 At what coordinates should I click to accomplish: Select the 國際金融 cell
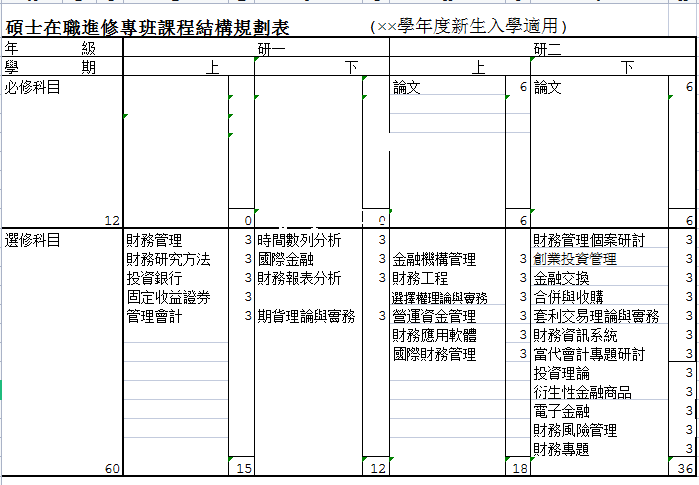pos(285,259)
